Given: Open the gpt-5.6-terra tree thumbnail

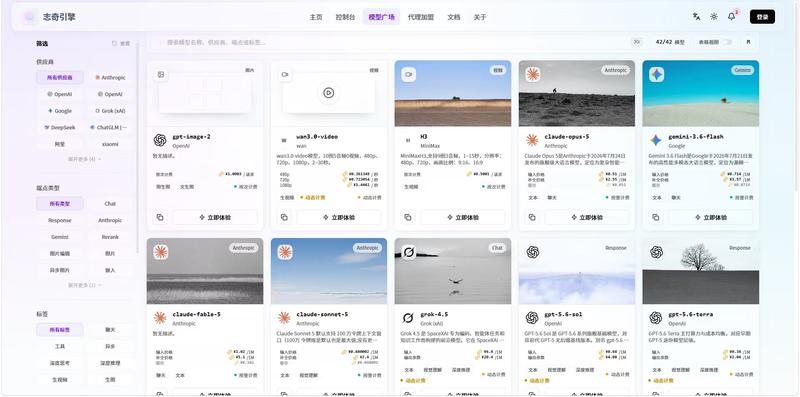Looking at the screenshot, I should click(x=701, y=271).
